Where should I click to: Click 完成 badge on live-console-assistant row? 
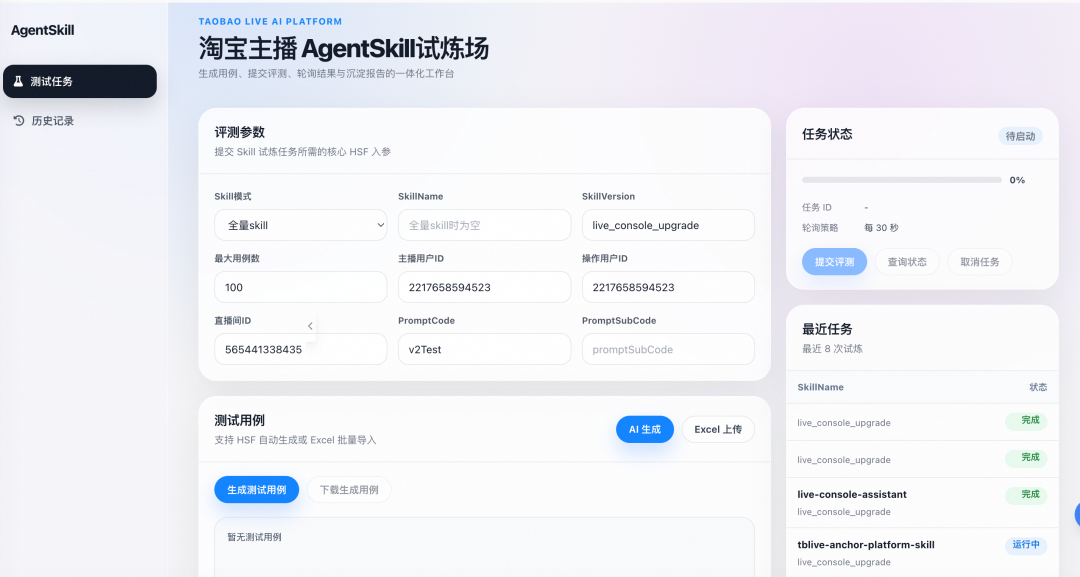click(x=1026, y=494)
